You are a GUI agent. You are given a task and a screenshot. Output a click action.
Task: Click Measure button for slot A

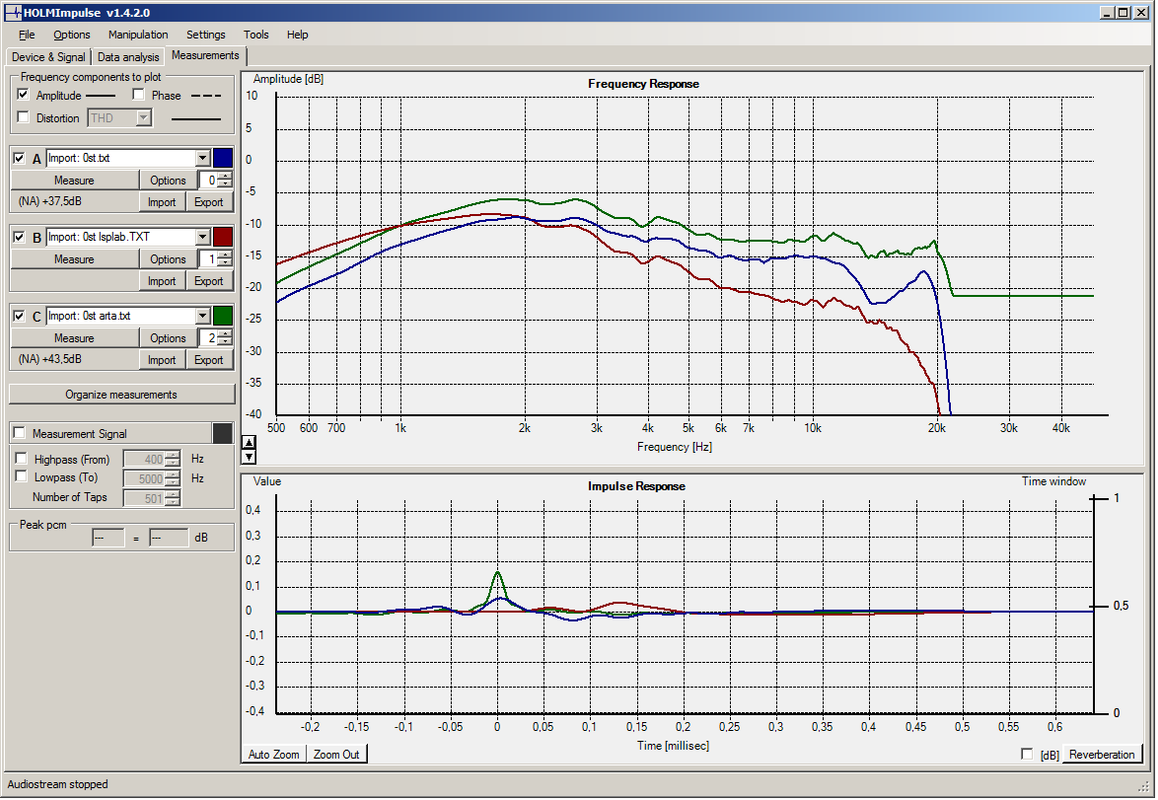click(x=74, y=180)
